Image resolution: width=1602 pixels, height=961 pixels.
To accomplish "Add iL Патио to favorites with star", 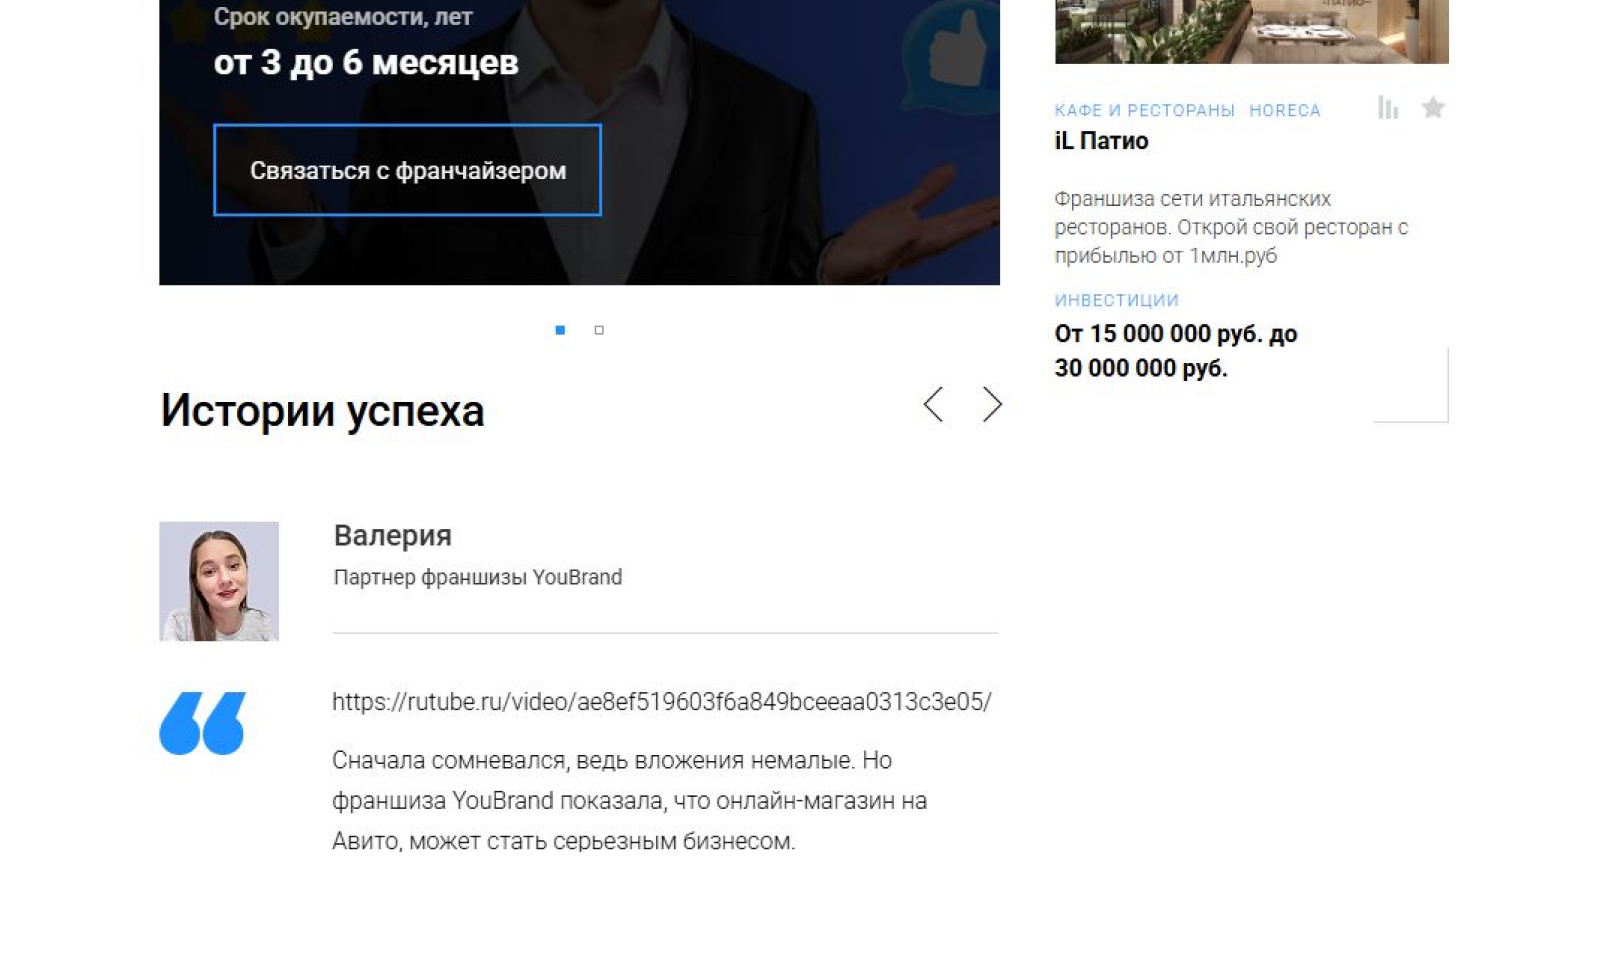I will (x=1433, y=107).
